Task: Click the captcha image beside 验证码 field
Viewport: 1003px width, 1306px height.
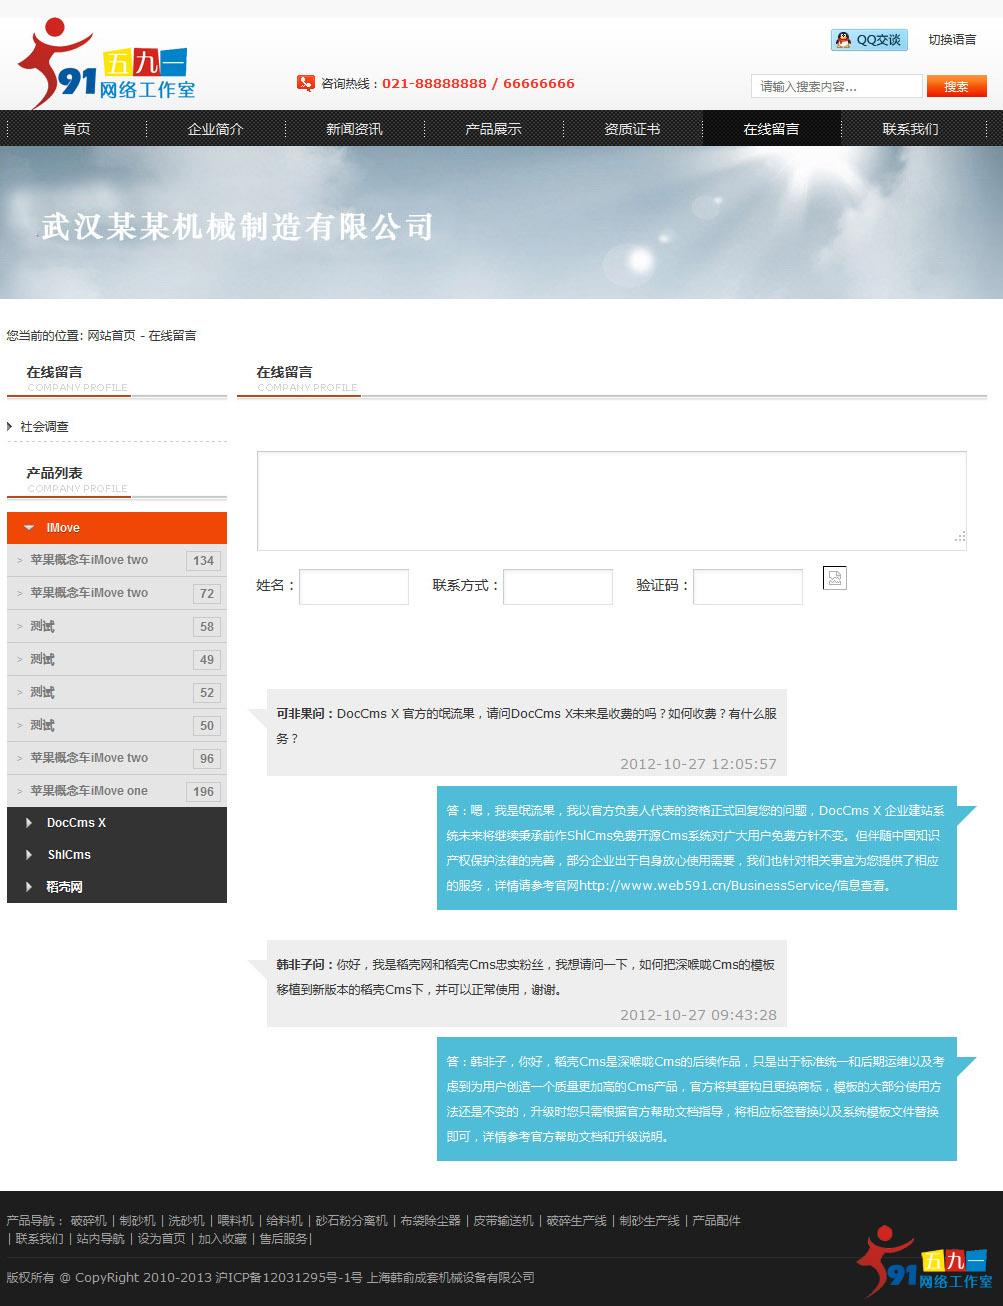Action: [x=834, y=578]
